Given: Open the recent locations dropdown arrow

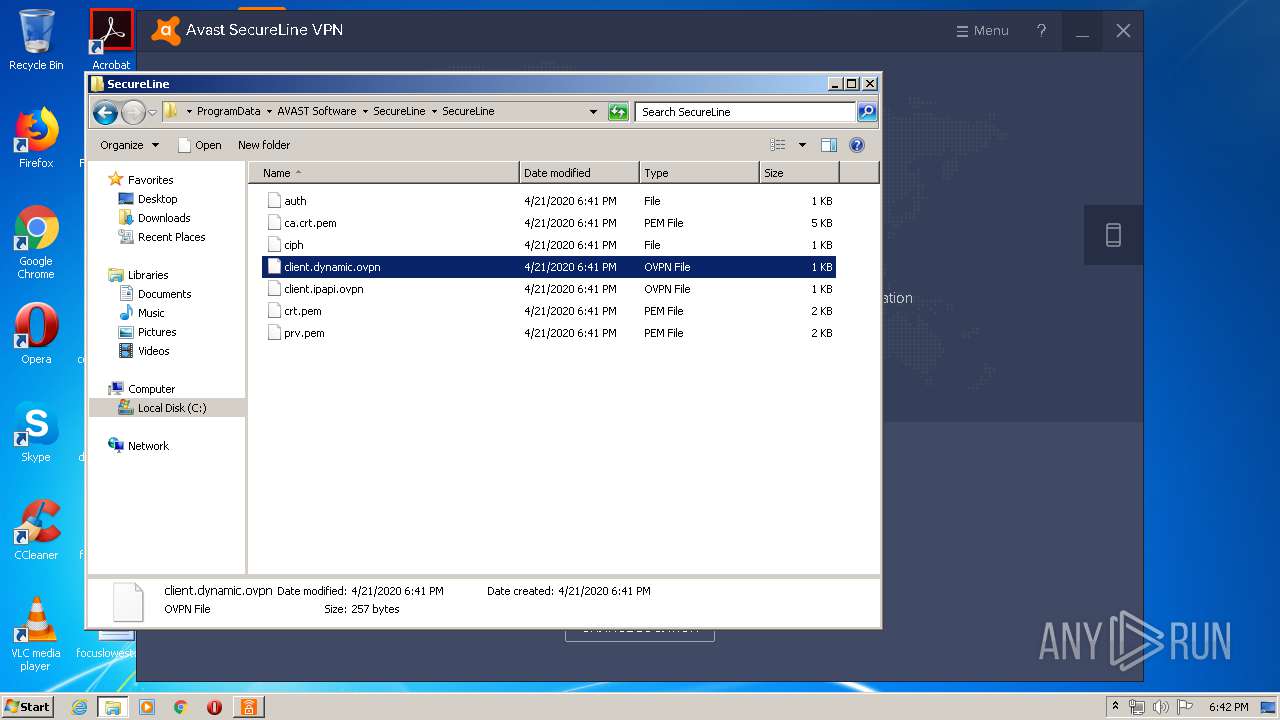Looking at the screenshot, I should pyautogui.click(x=152, y=113).
